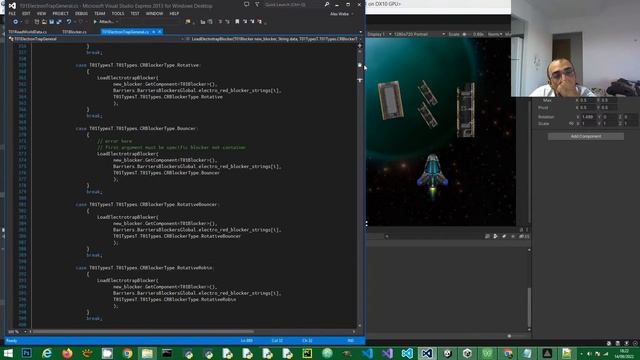The height and width of the screenshot is (360, 640).
Task: Open the DEBUG menu
Action: point(81,13)
